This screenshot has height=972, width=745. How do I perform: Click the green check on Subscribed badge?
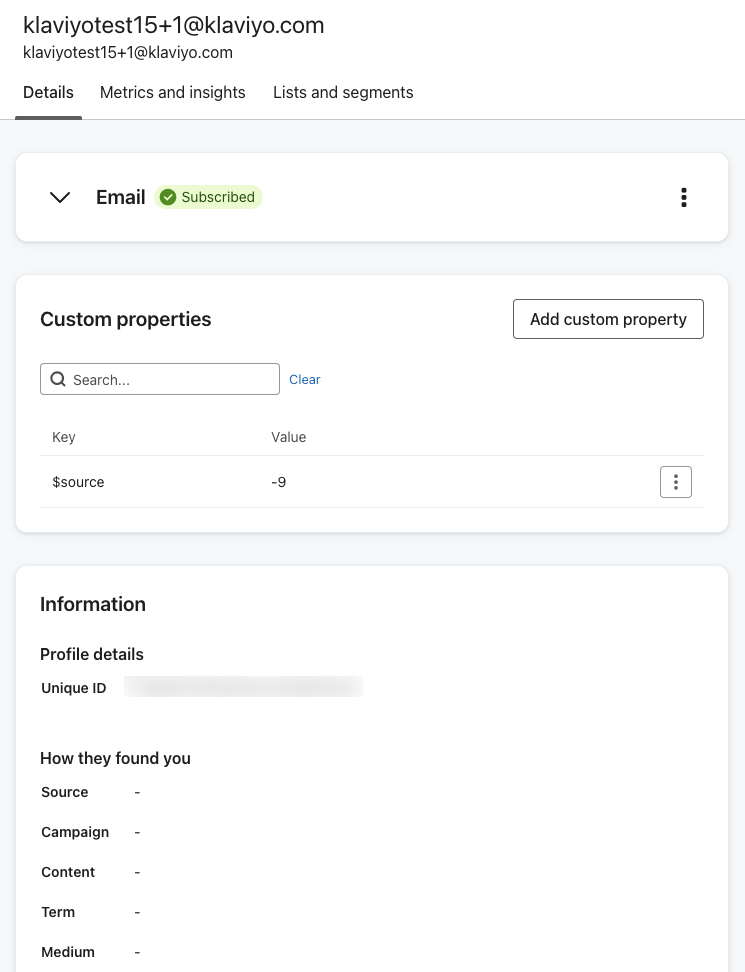[x=168, y=197]
